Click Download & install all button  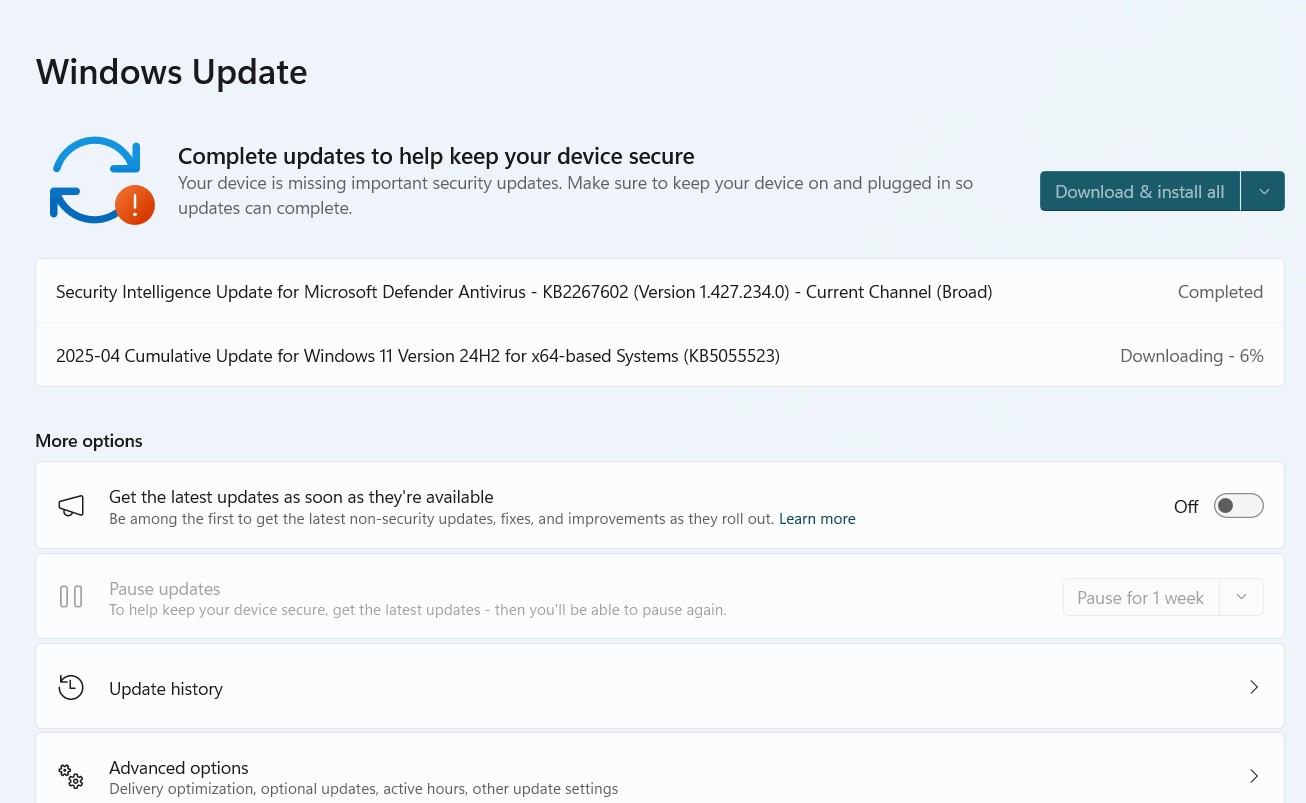(x=1140, y=192)
